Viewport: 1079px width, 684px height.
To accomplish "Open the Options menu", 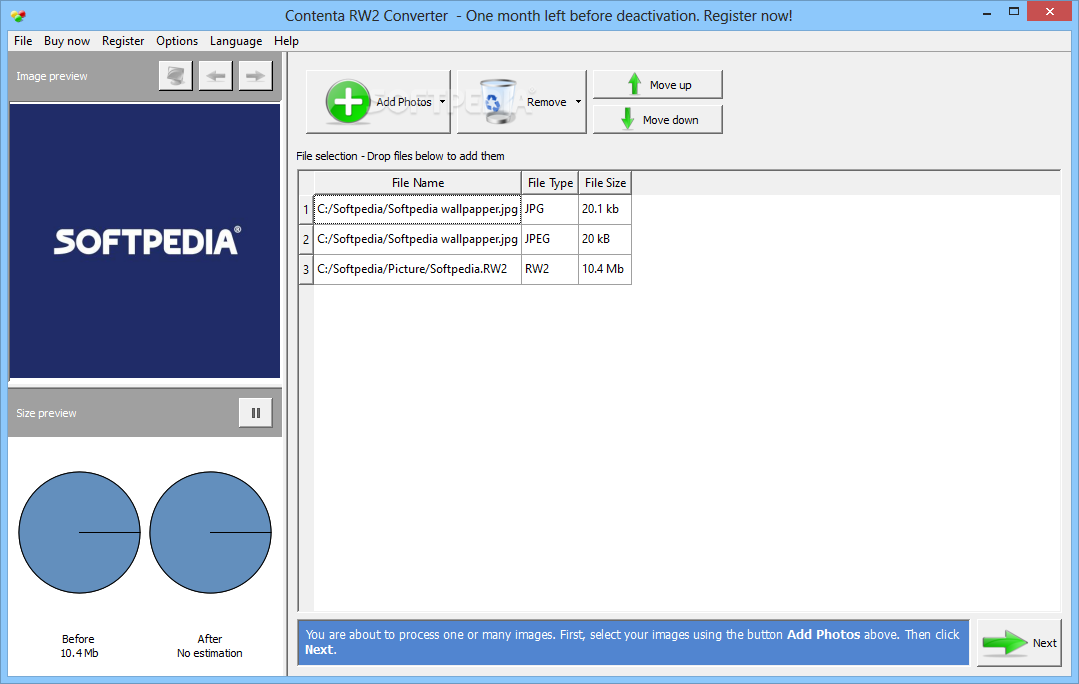I will [x=177, y=41].
